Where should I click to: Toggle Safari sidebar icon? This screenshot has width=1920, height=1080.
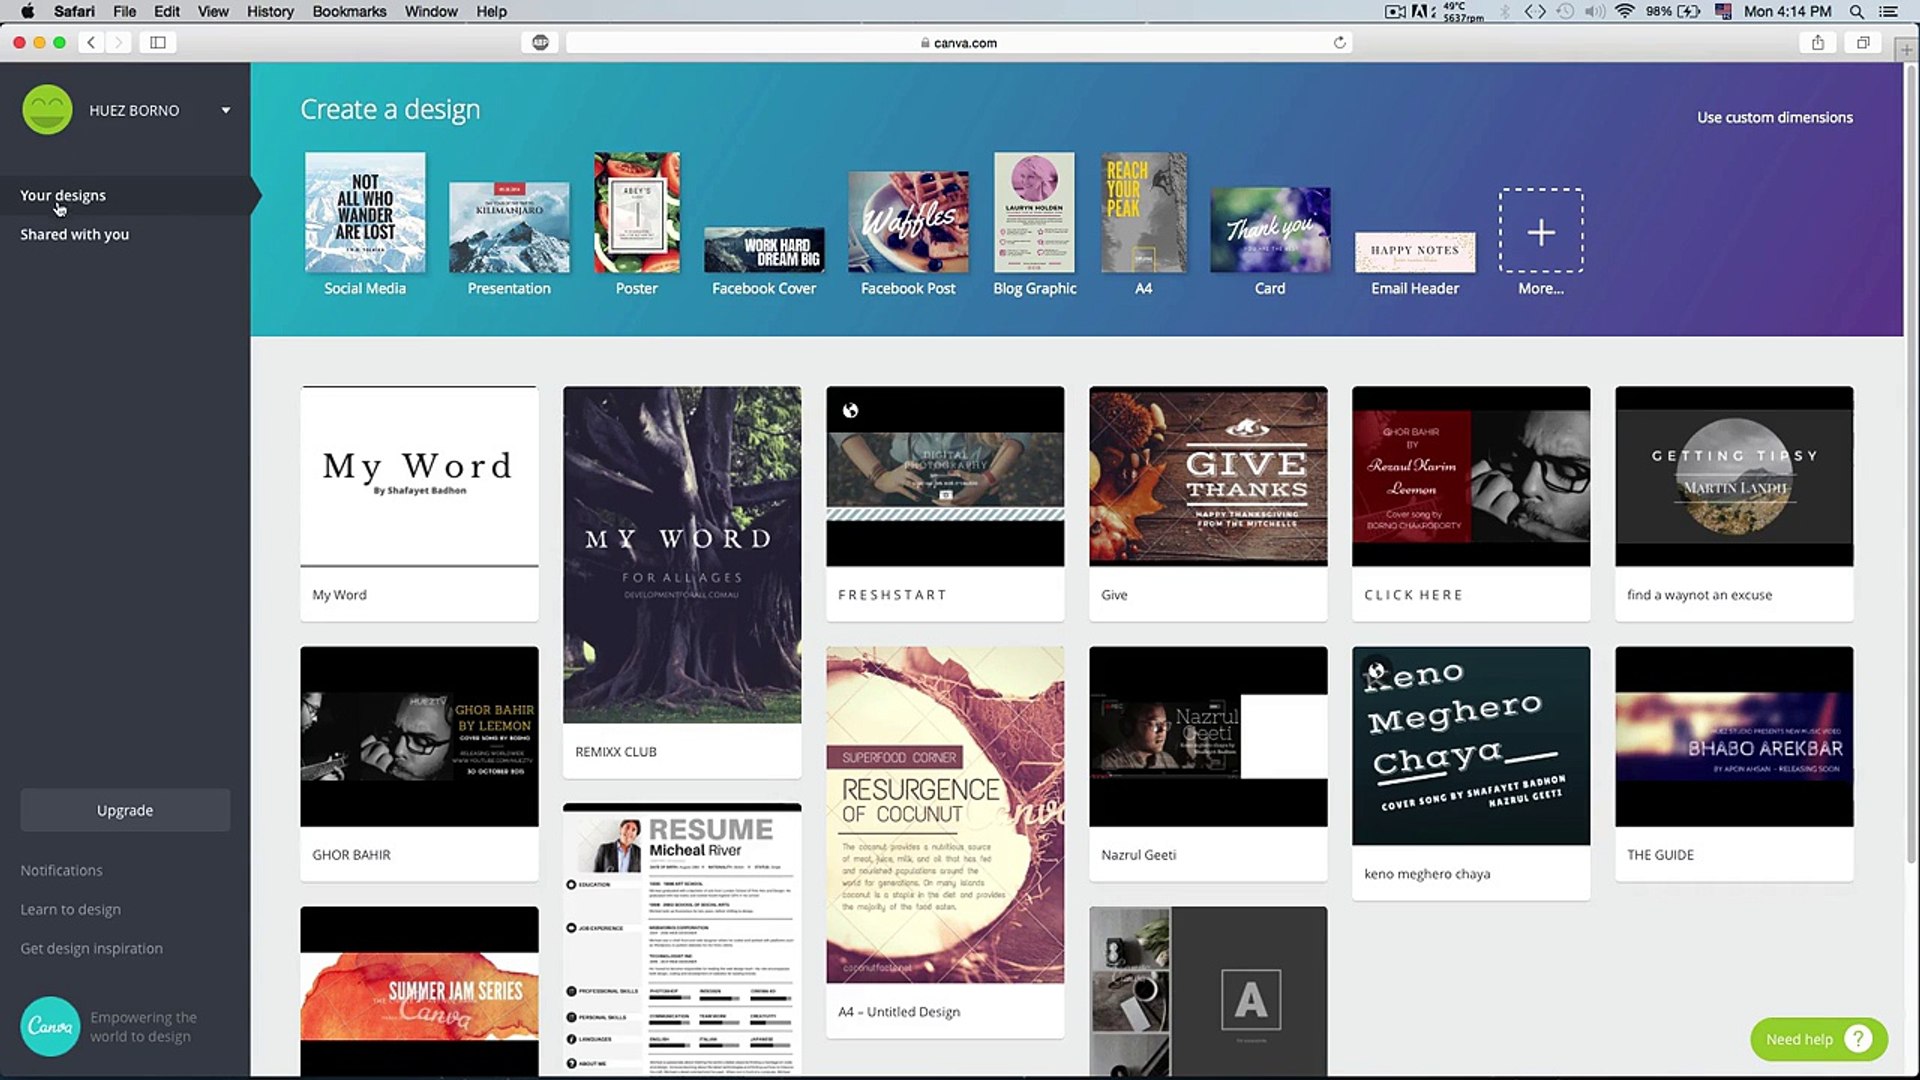(x=158, y=42)
